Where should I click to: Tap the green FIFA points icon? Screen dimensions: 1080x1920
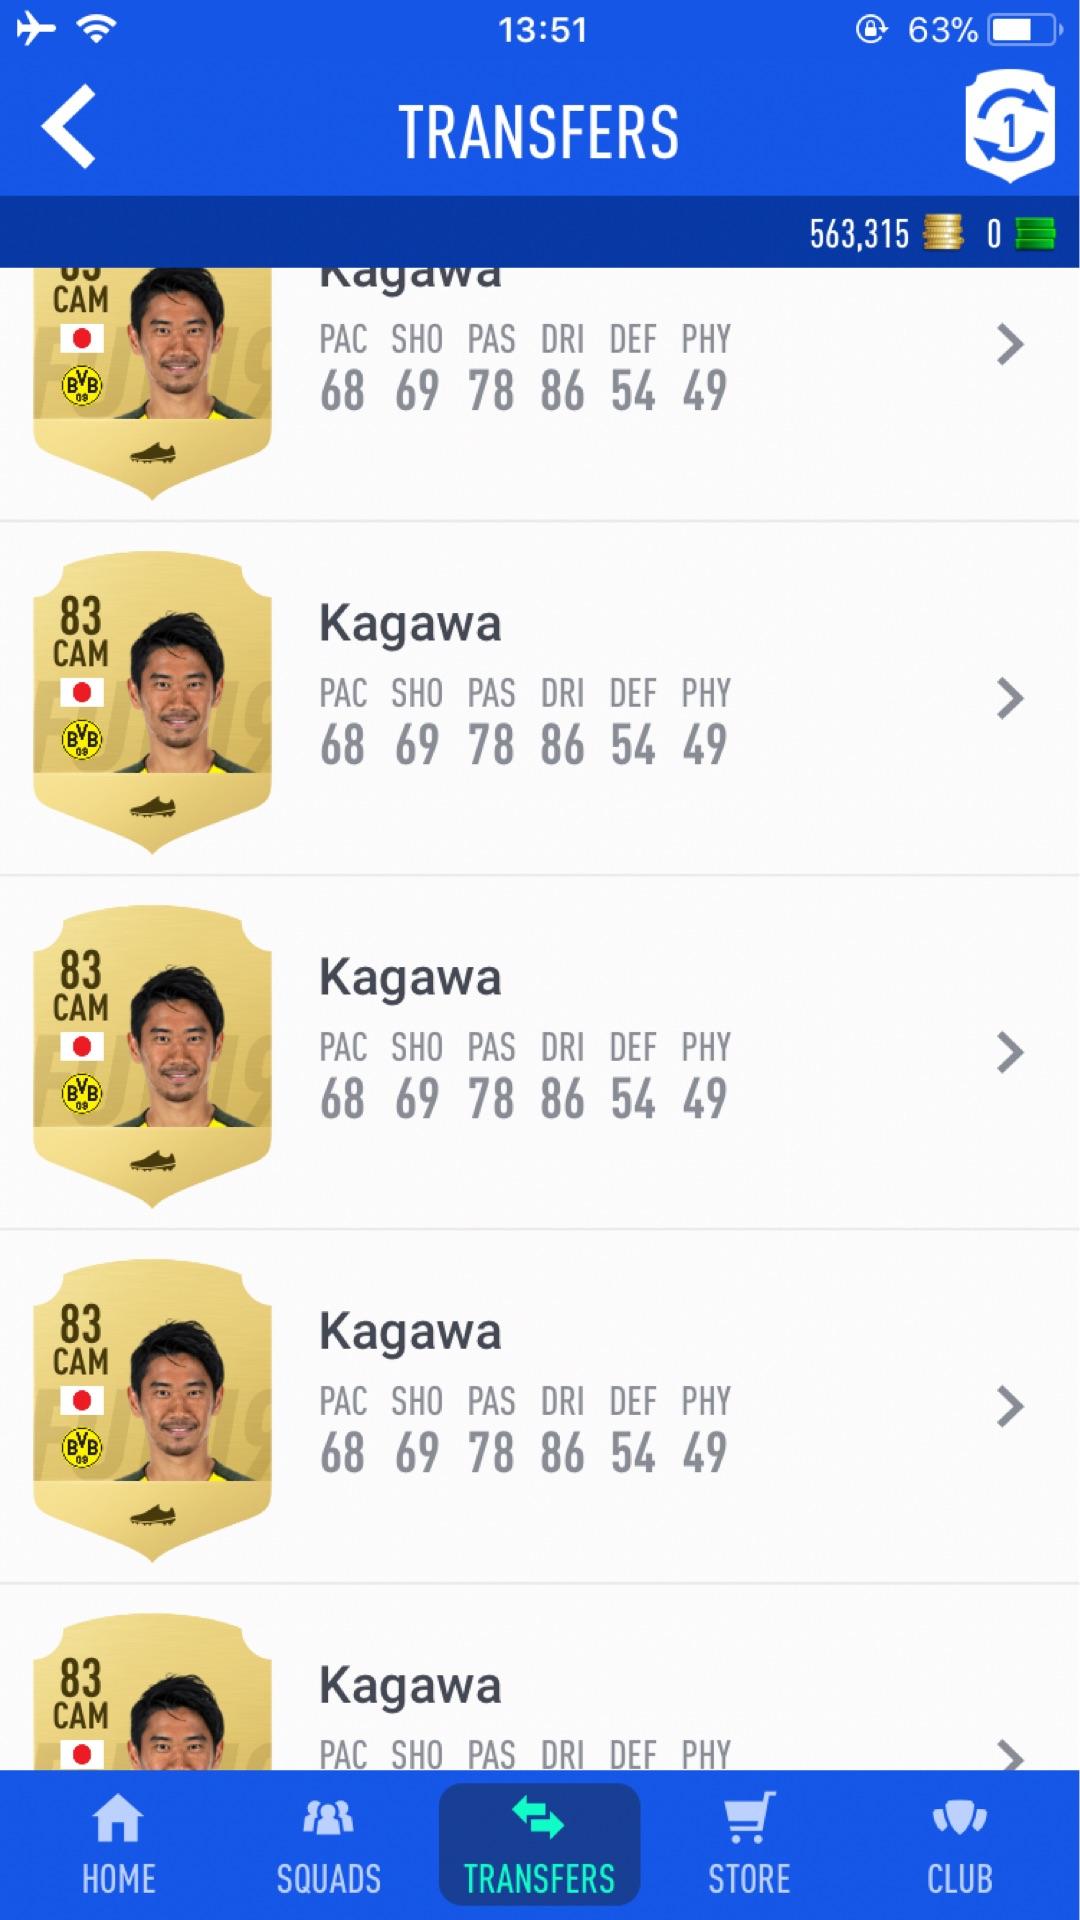coord(1035,233)
